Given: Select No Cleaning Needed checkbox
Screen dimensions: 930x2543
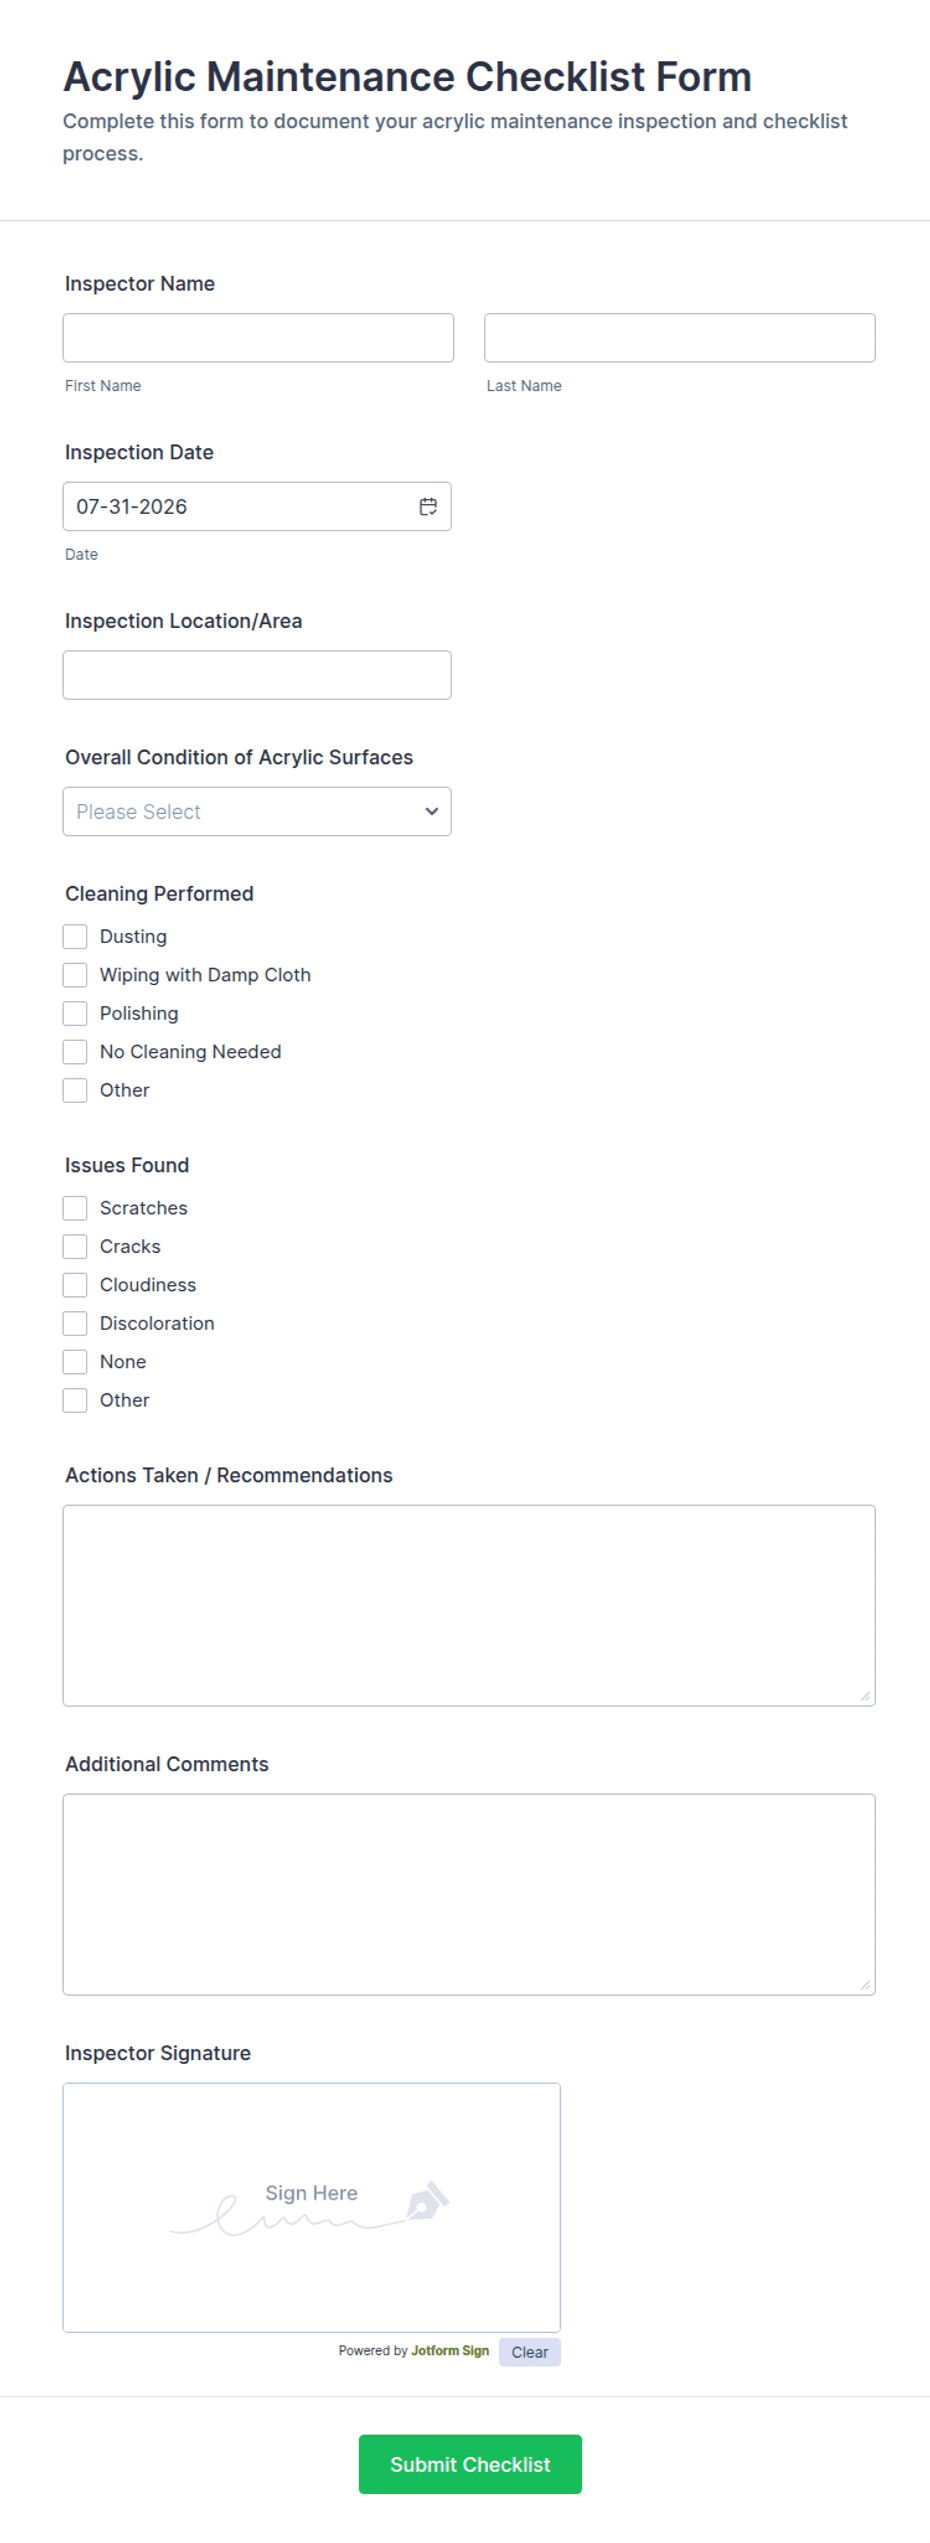Looking at the screenshot, I should pyautogui.click(x=75, y=1052).
